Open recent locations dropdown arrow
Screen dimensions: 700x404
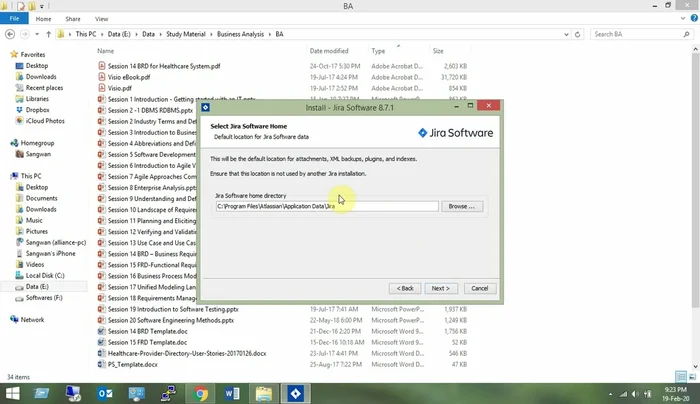37,34
